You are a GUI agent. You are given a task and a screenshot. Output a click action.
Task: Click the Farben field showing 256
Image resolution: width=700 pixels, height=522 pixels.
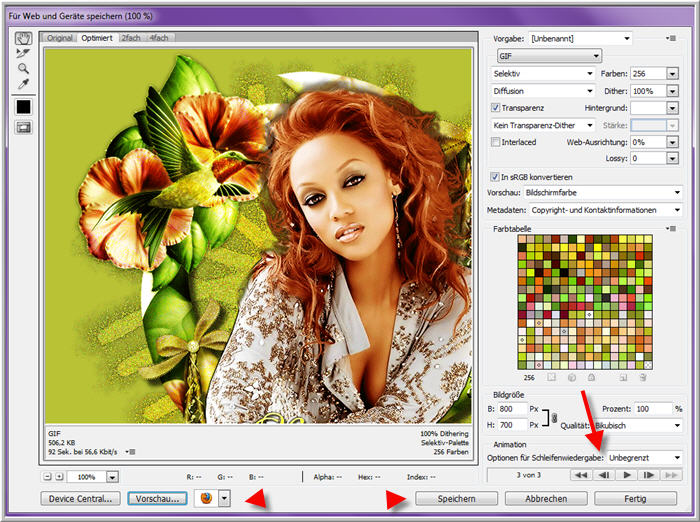pyautogui.click(x=648, y=74)
